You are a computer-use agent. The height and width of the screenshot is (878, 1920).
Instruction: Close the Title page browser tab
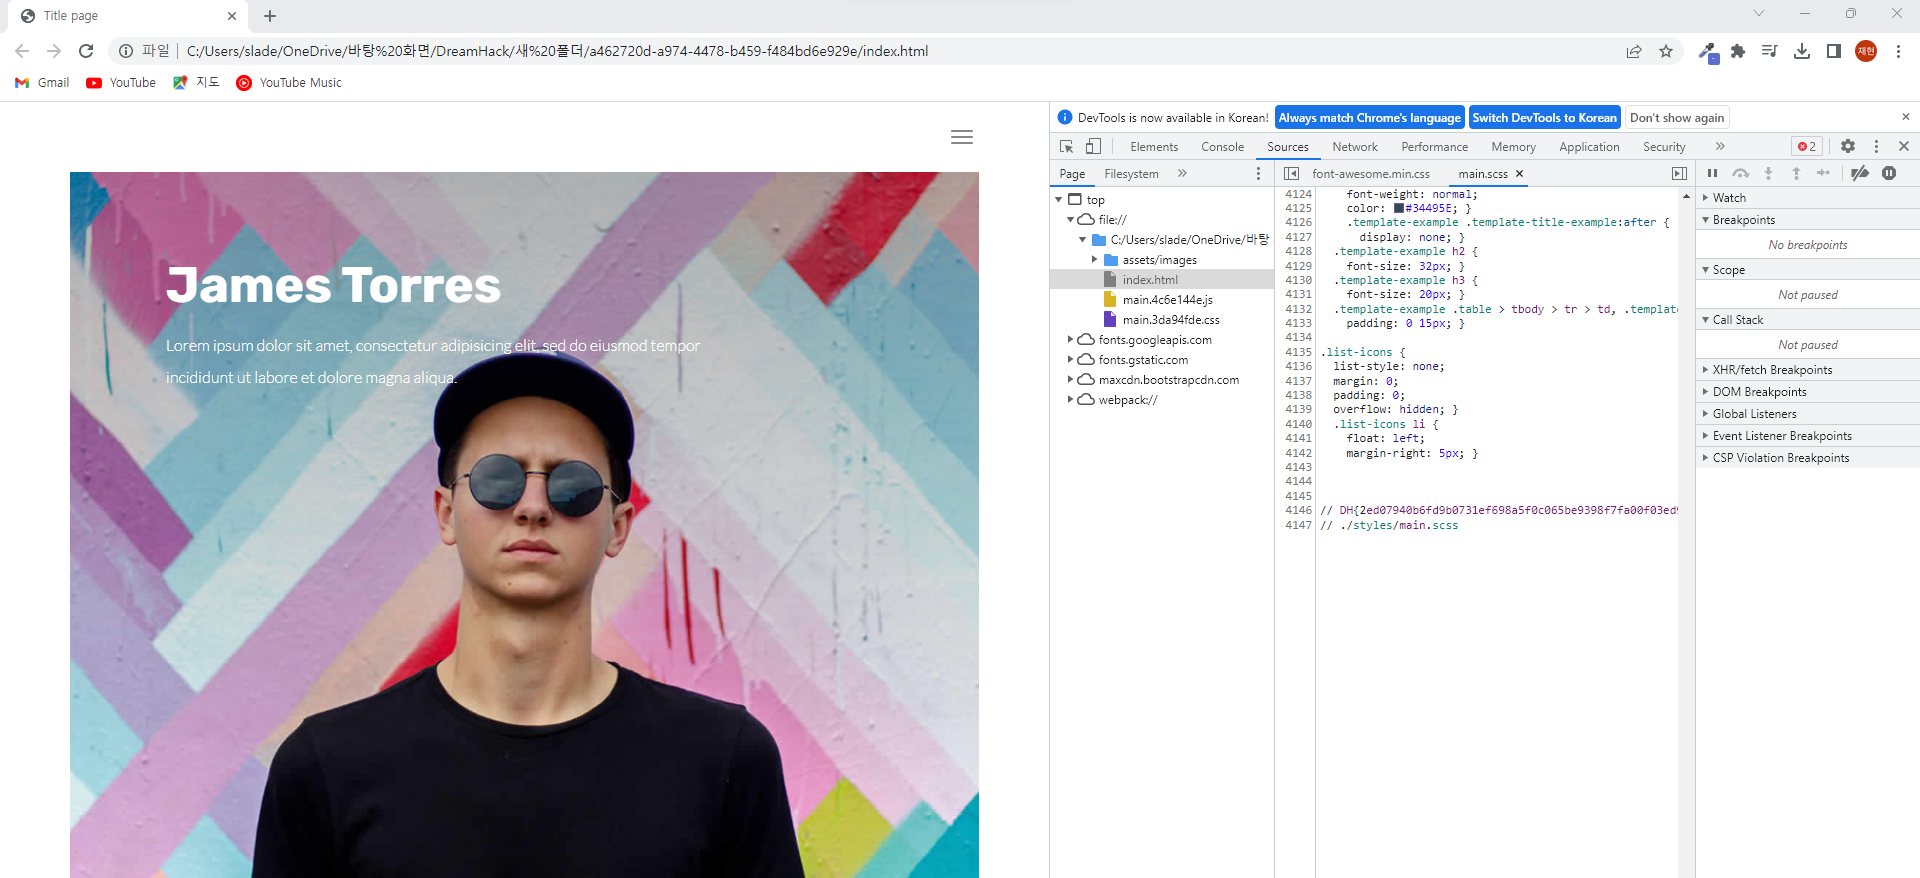coord(232,16)
